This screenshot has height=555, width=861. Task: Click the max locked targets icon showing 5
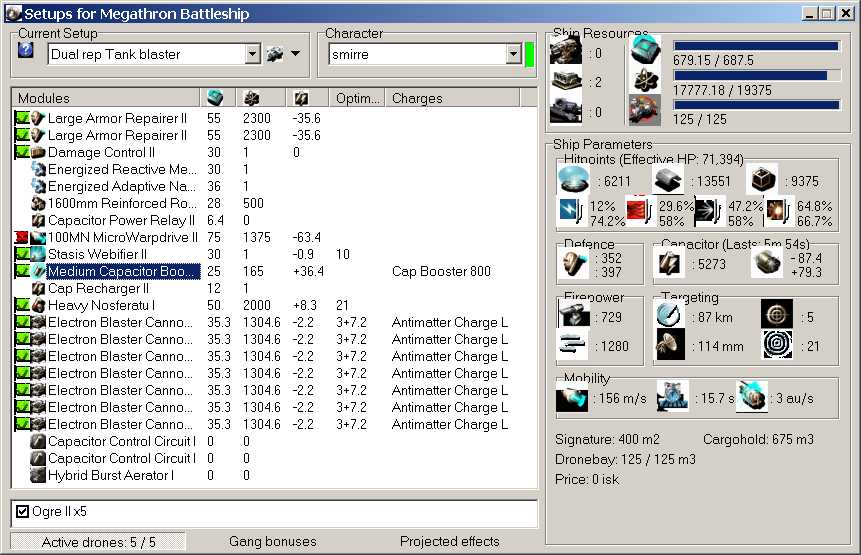pos(776,315)
